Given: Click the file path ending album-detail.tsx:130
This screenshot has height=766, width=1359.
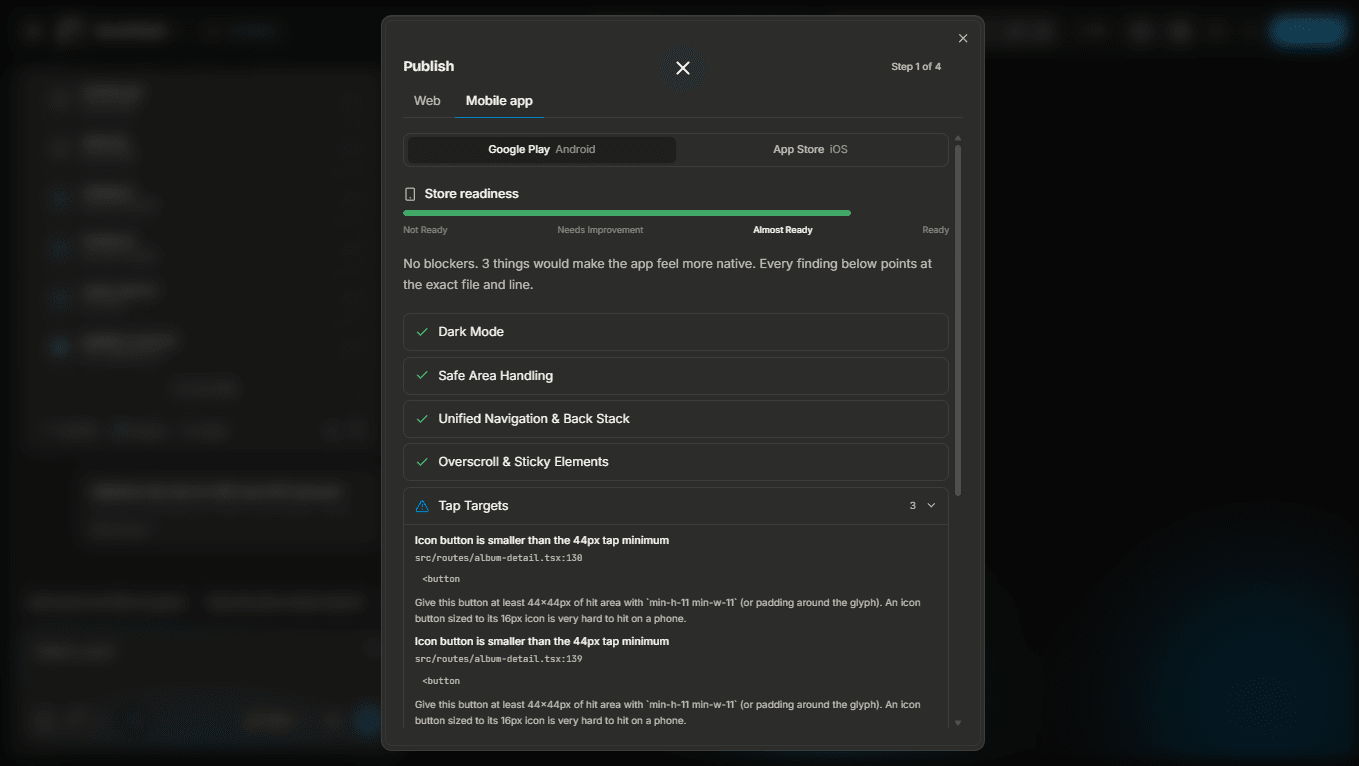Looking at the screenshot, I should 498,558.
